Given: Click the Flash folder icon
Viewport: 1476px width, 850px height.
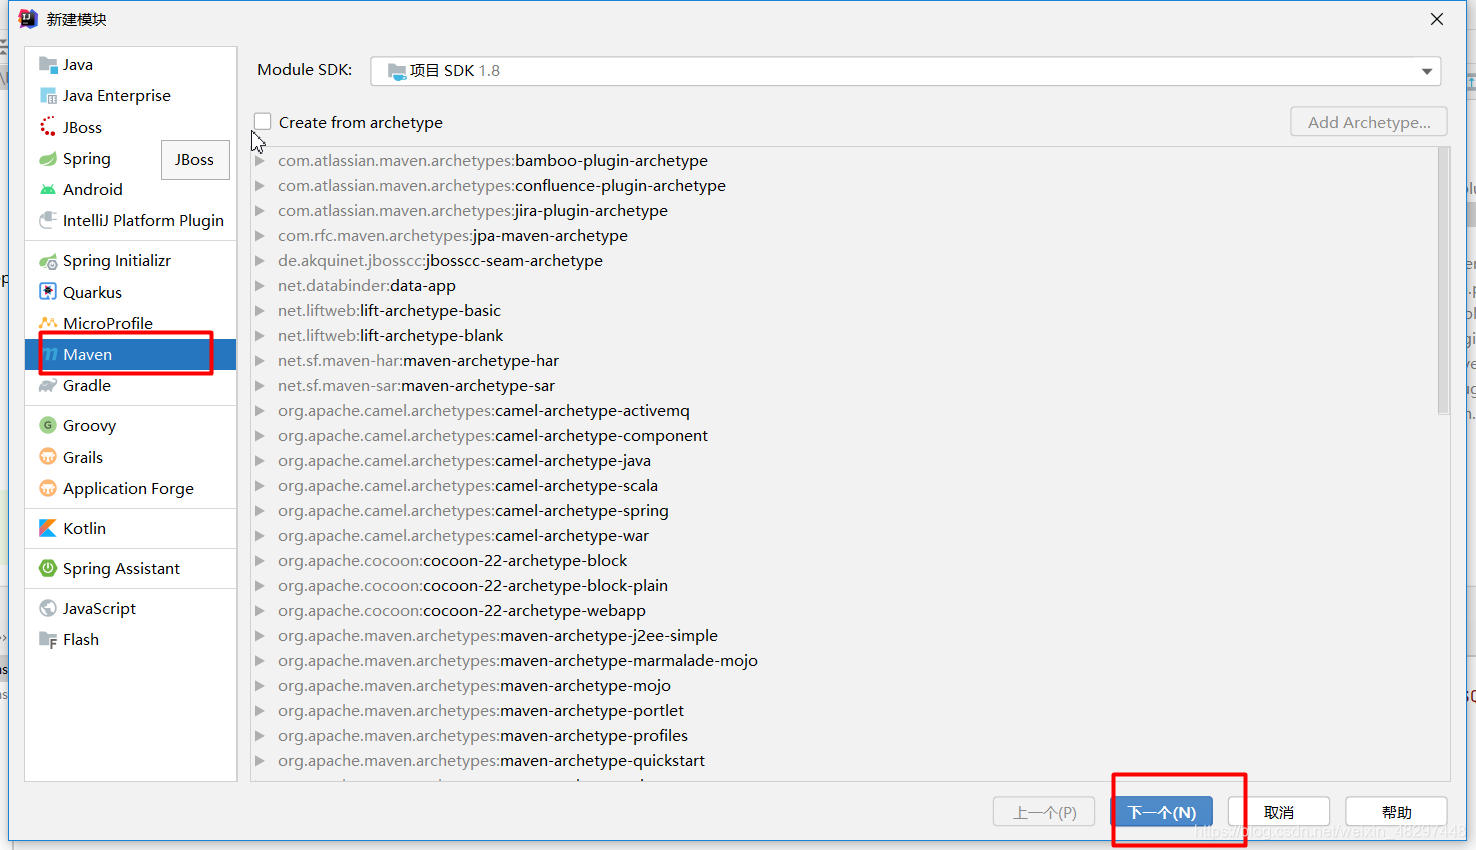Looking at the screenshot, I should pyautogui.click(x=48, y=640).
